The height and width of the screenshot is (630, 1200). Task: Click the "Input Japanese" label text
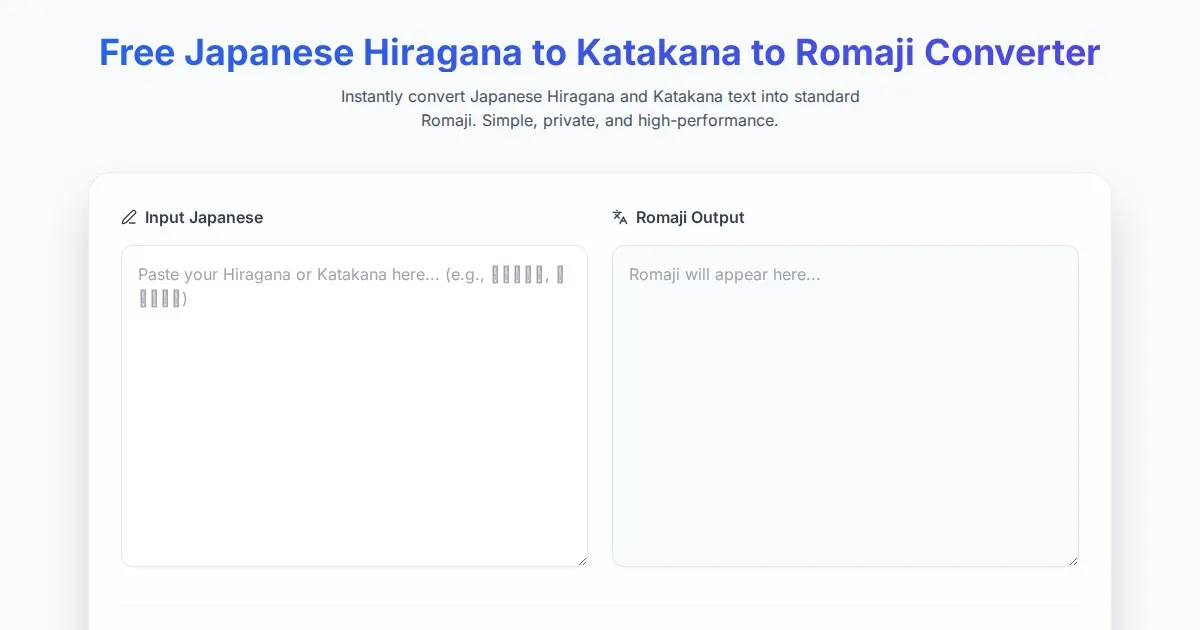tap(204, 217)
